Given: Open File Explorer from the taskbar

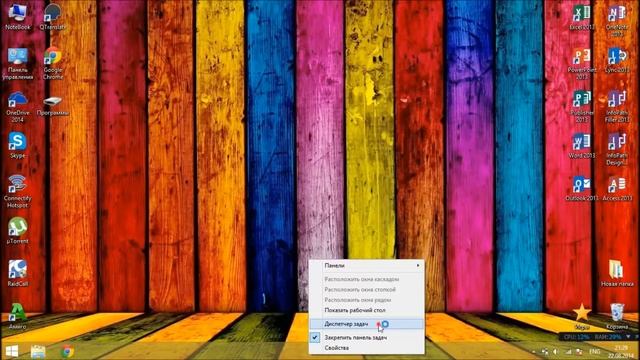Looking at the screenshot, I should tap(38, 351).
